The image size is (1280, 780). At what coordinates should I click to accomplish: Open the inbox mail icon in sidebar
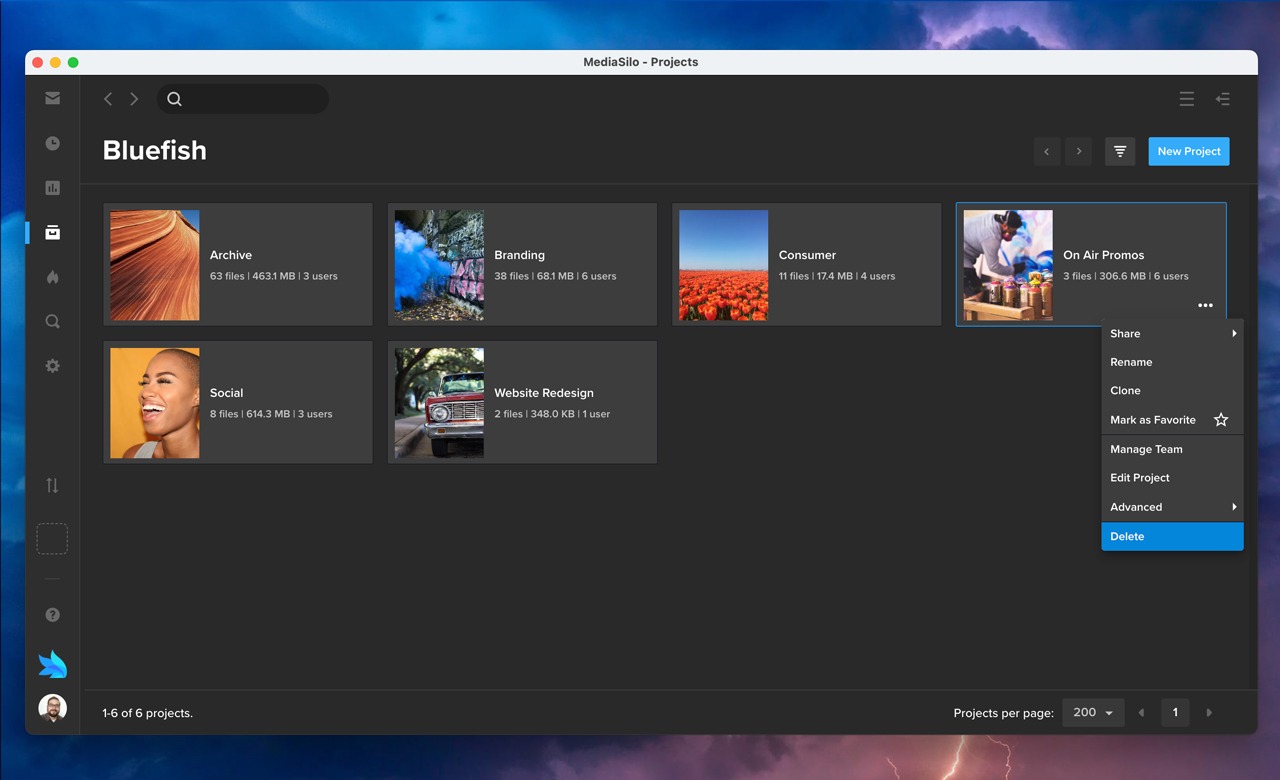tap(52, 98)
